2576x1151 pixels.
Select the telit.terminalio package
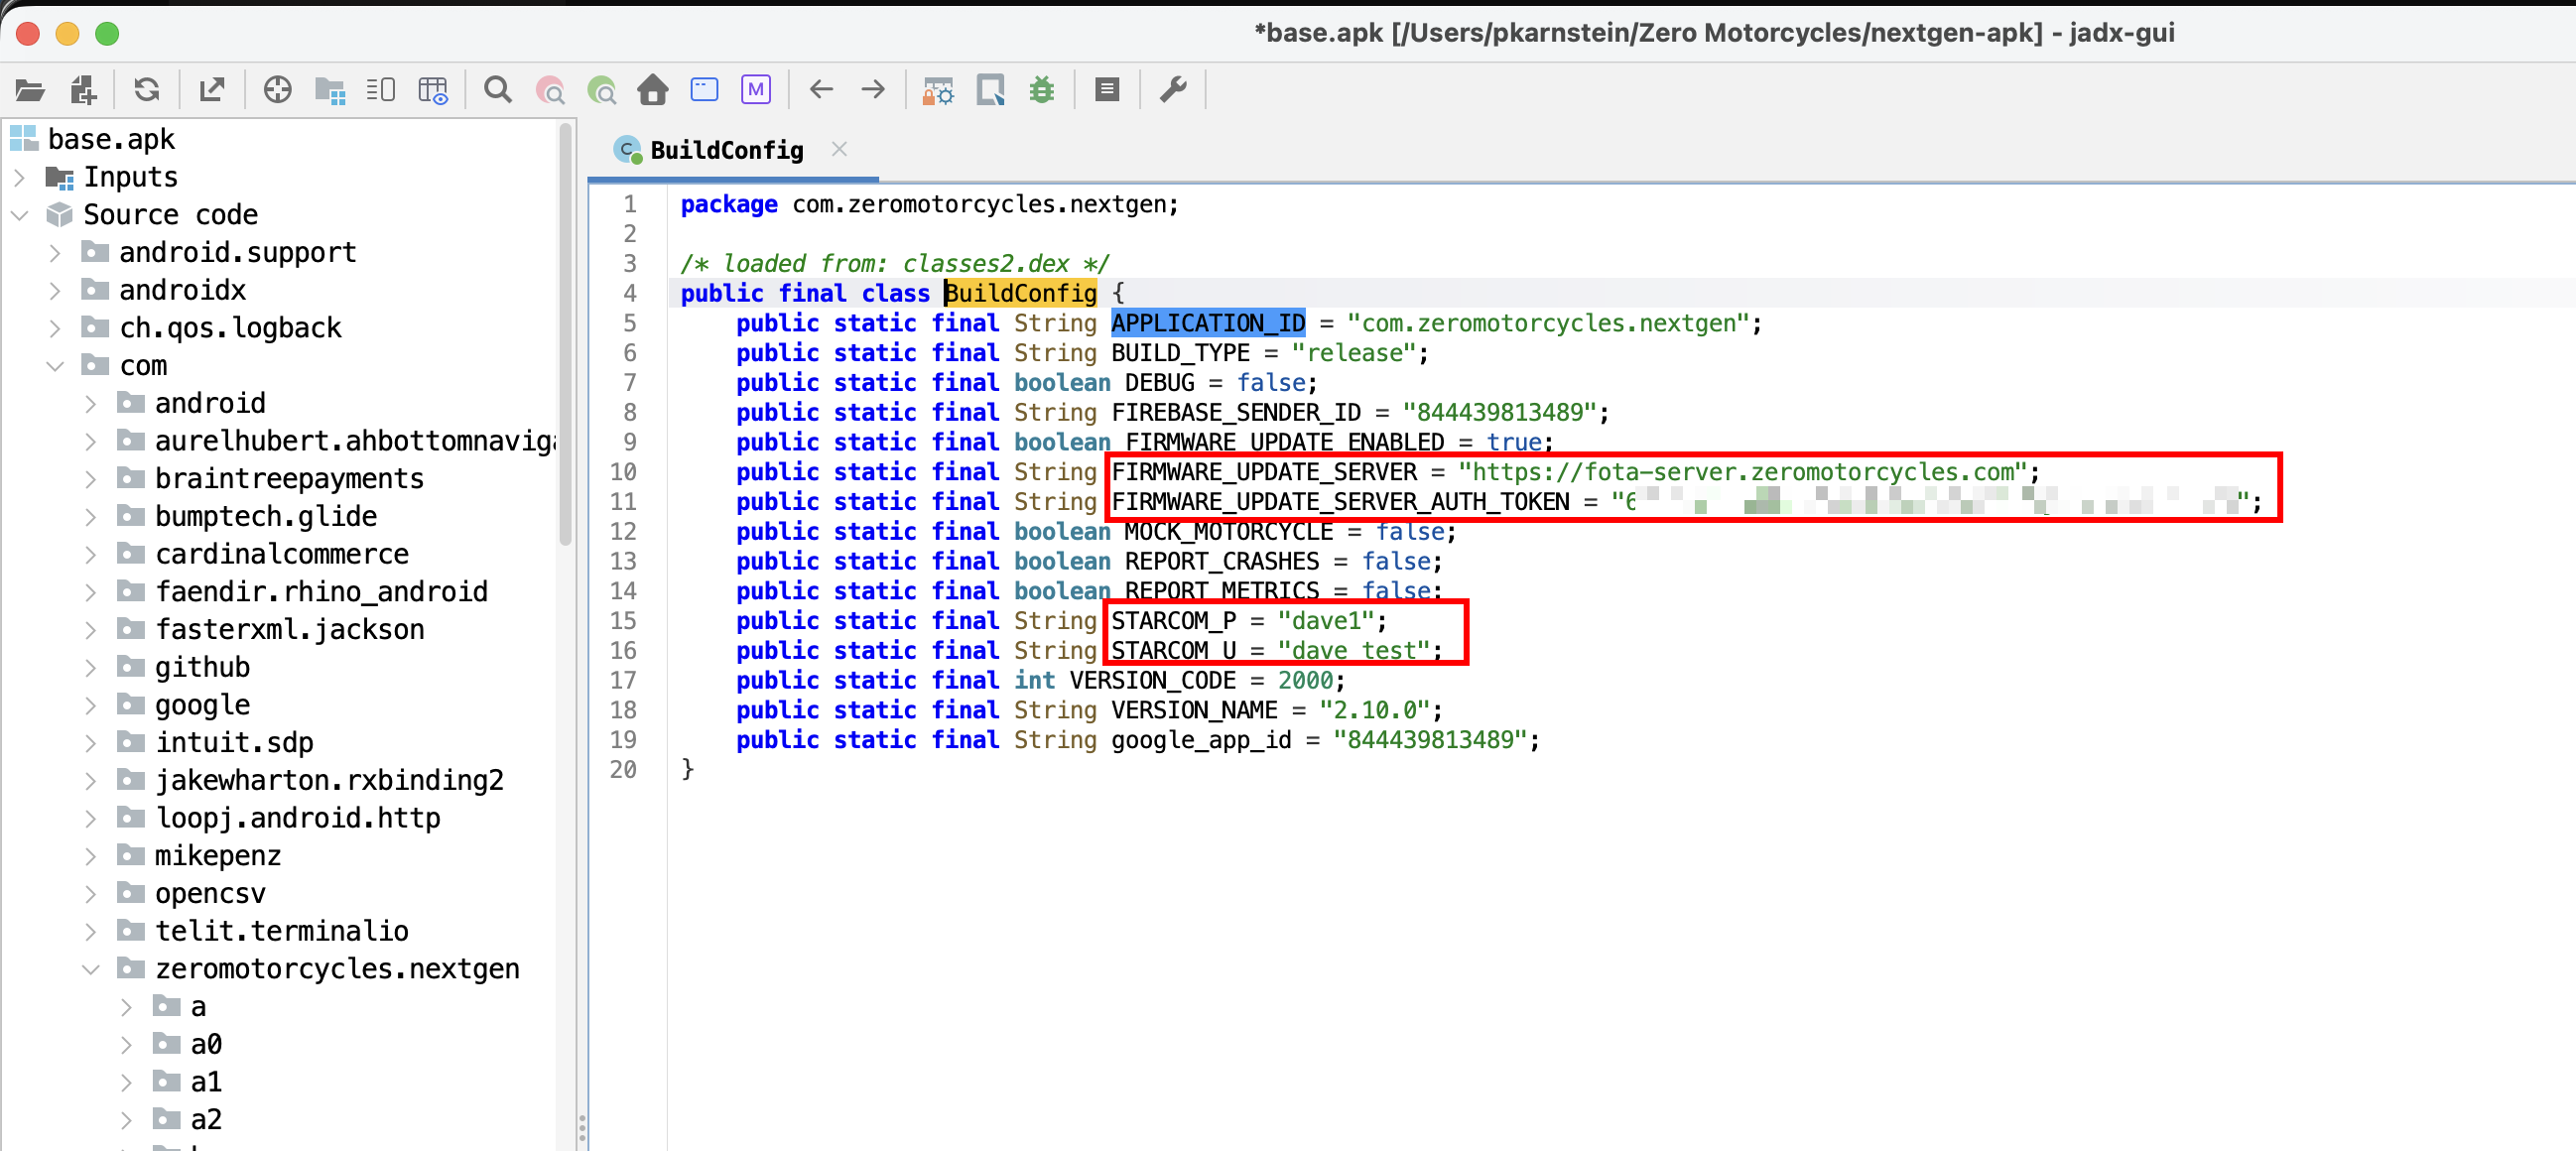[x=281, y=931]
